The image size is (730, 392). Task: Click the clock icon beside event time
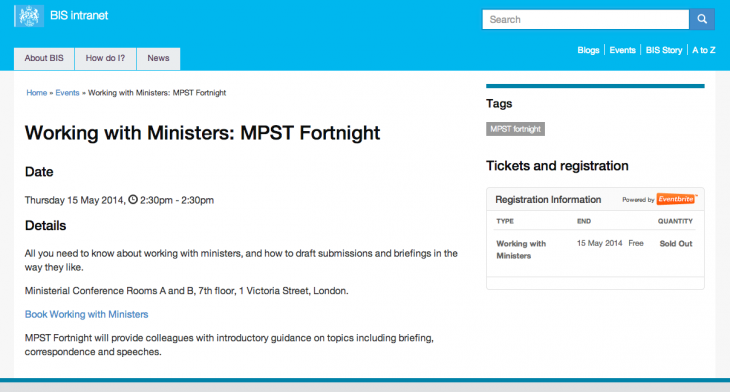point(133,200)
